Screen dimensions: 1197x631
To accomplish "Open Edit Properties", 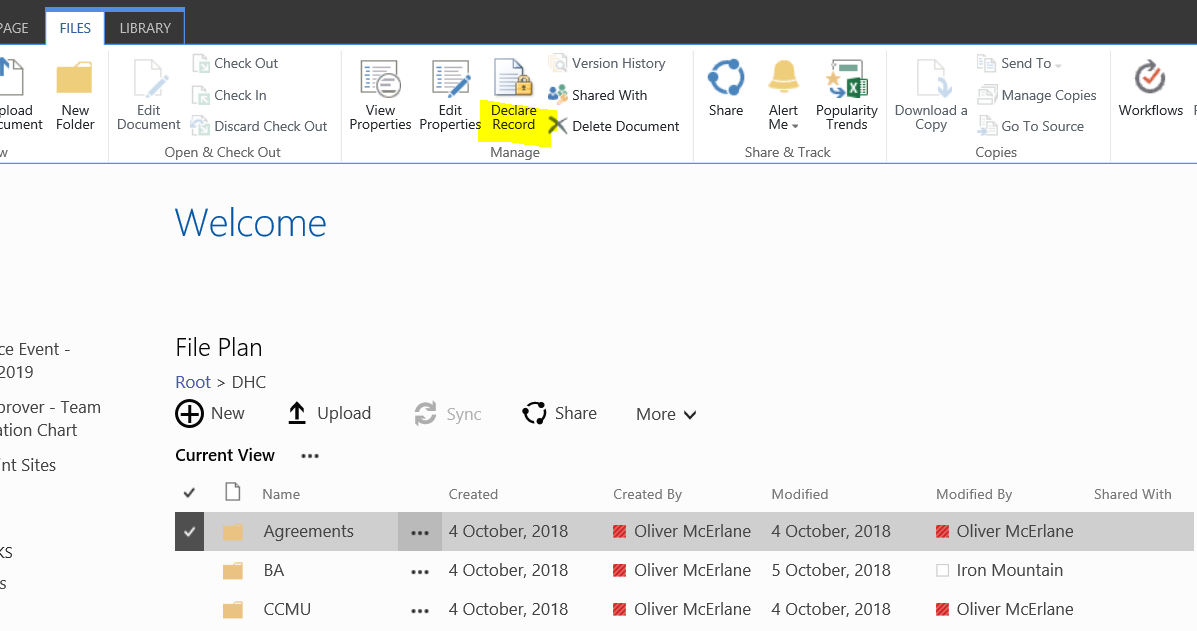I will pyautogui.click(x=450, y=95).
